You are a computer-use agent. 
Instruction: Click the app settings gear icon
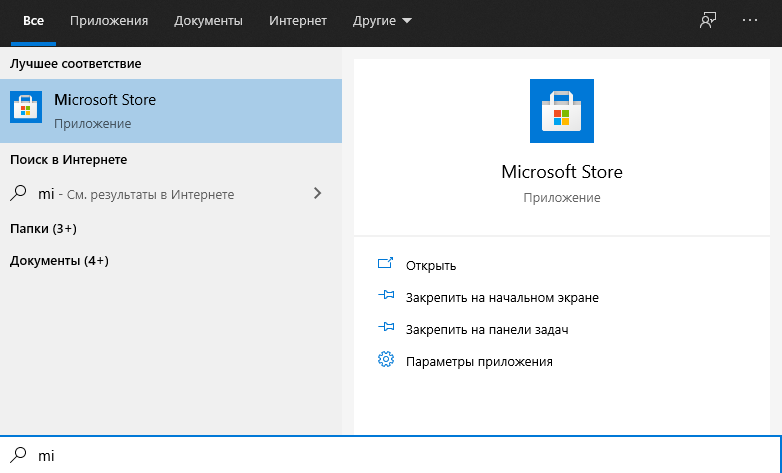pos(386,359)
